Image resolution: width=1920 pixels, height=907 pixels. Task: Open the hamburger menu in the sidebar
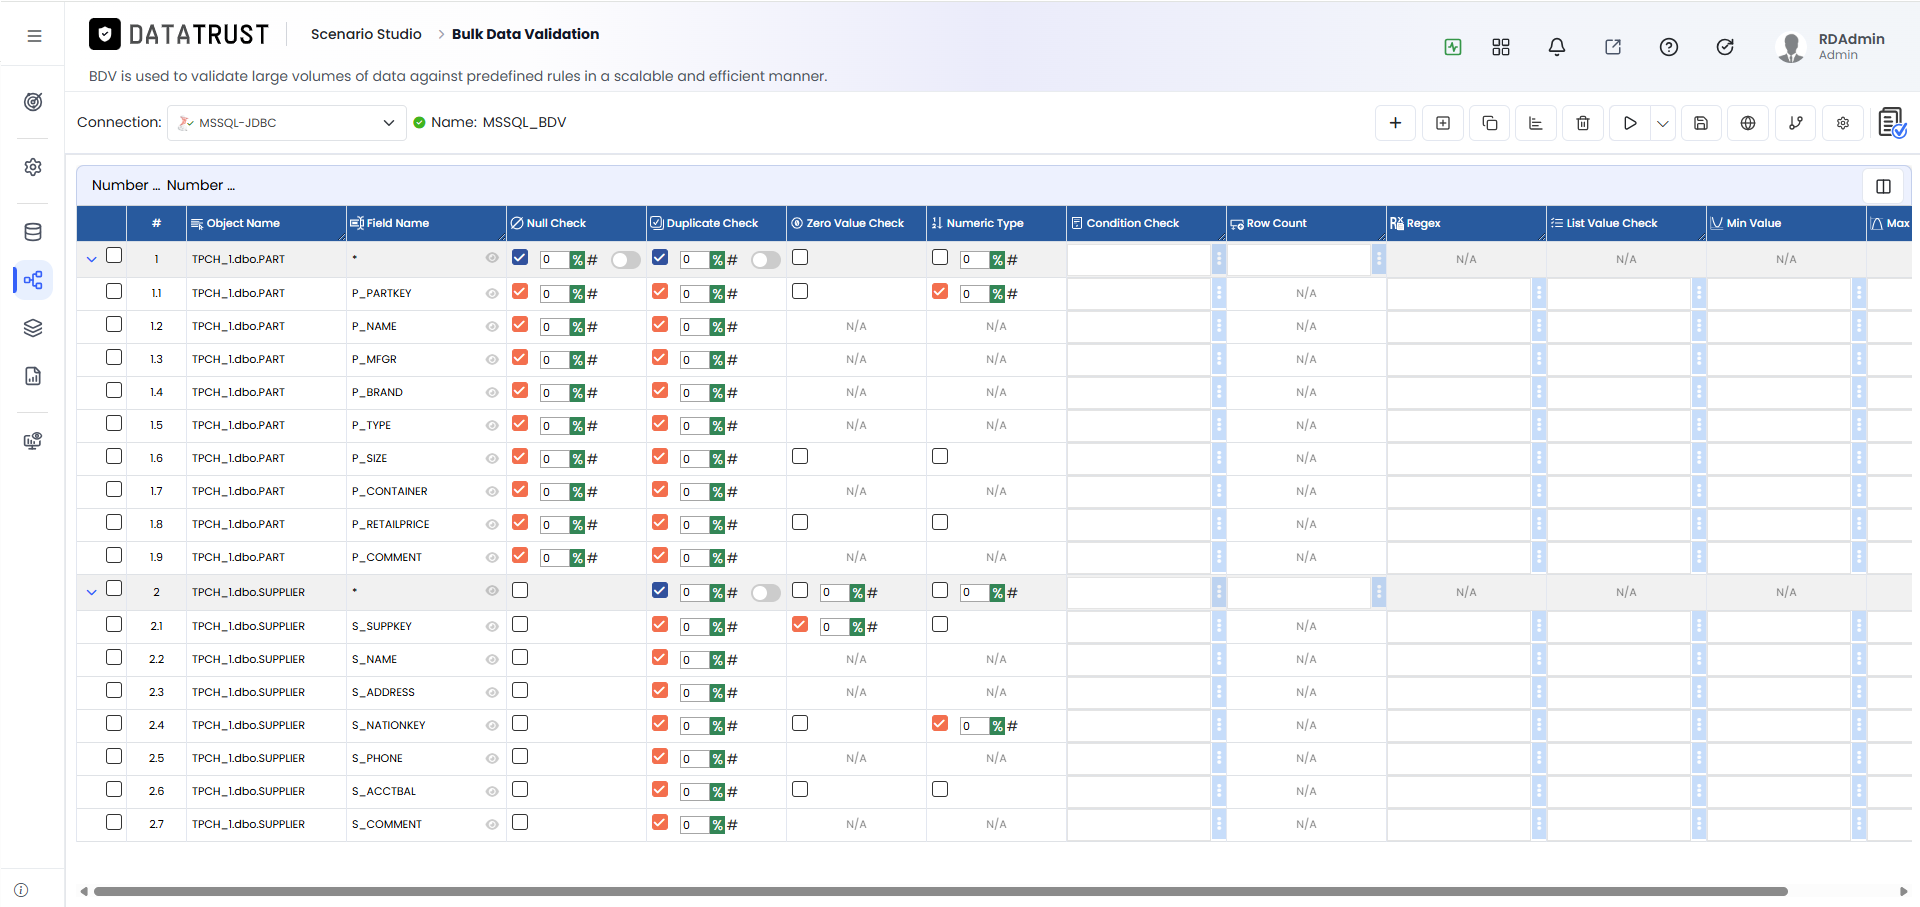pyautogui.click(x=34, y=36)
